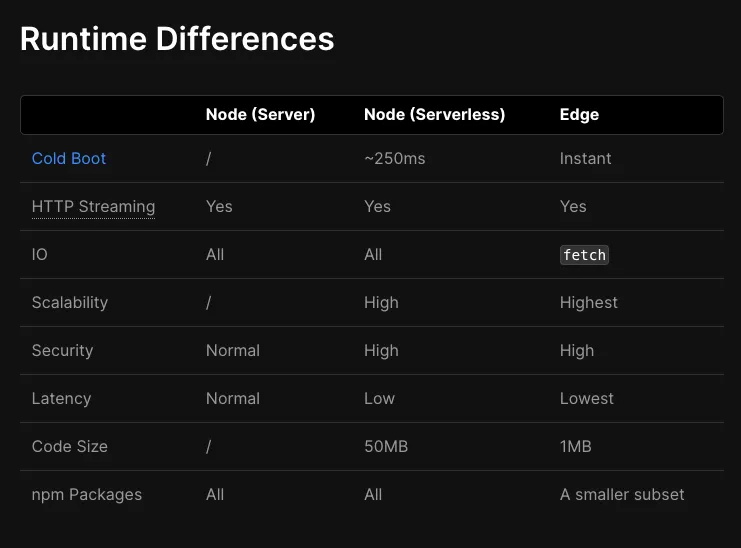Click the Highest scalability cell

[x=588, y=302]
